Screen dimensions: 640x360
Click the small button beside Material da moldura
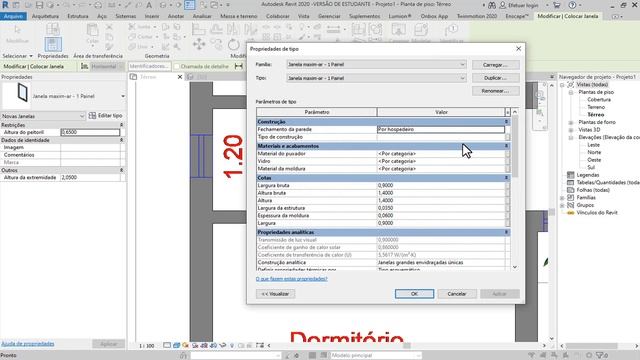tap(507, 169)
